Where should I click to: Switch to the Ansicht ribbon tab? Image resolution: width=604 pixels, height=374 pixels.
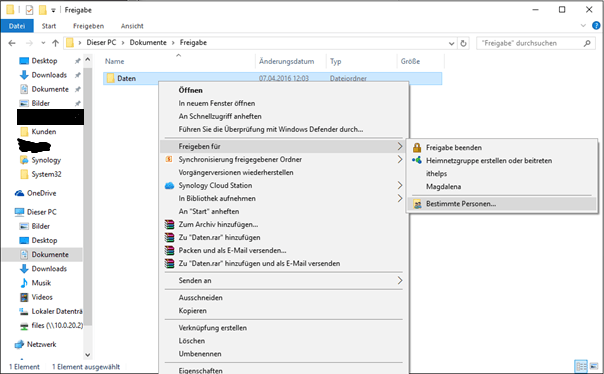click(x=132, y=26)
